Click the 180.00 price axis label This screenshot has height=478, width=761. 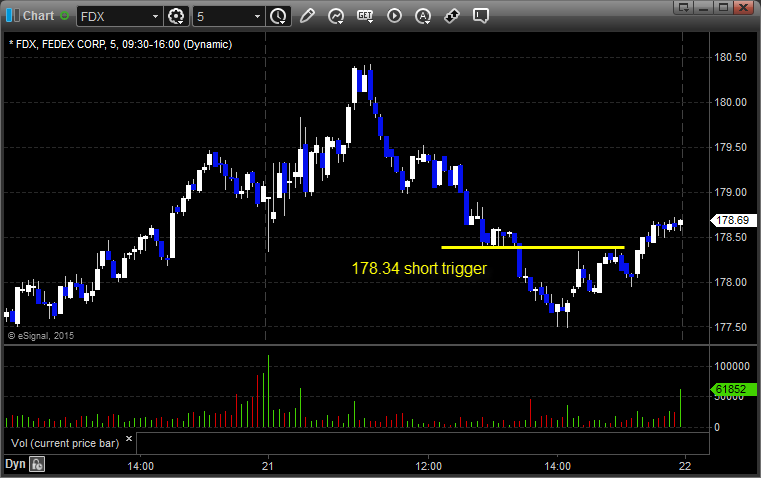pos(730,102)
